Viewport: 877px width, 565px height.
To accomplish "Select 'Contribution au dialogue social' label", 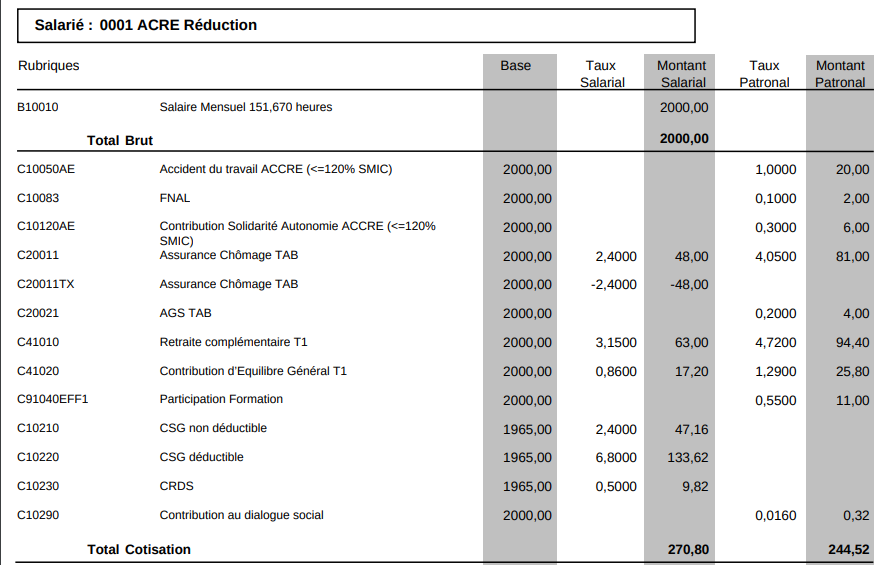I will pyautogui.click(x=241, y=516).
